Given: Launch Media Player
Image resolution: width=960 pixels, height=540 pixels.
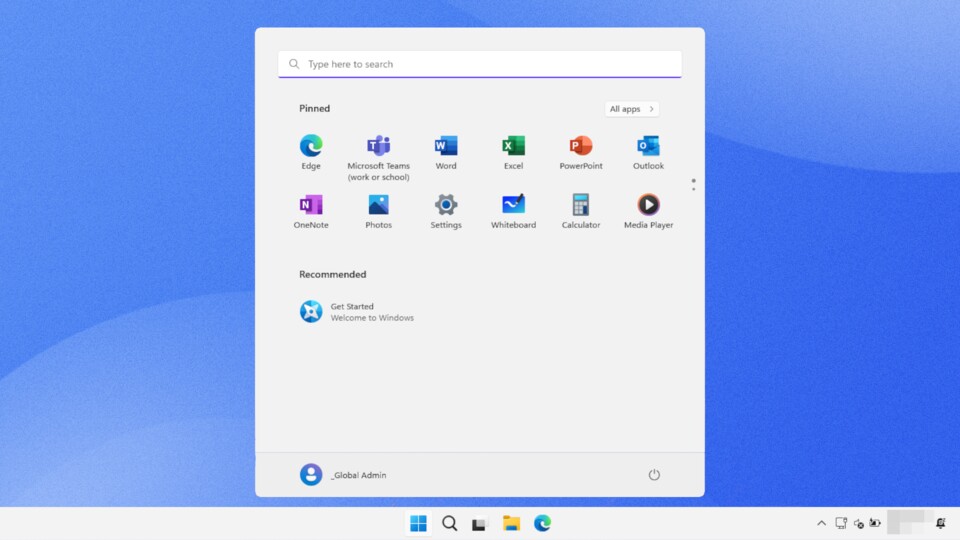Looking at the screenshot, I should tap(648, 211).
